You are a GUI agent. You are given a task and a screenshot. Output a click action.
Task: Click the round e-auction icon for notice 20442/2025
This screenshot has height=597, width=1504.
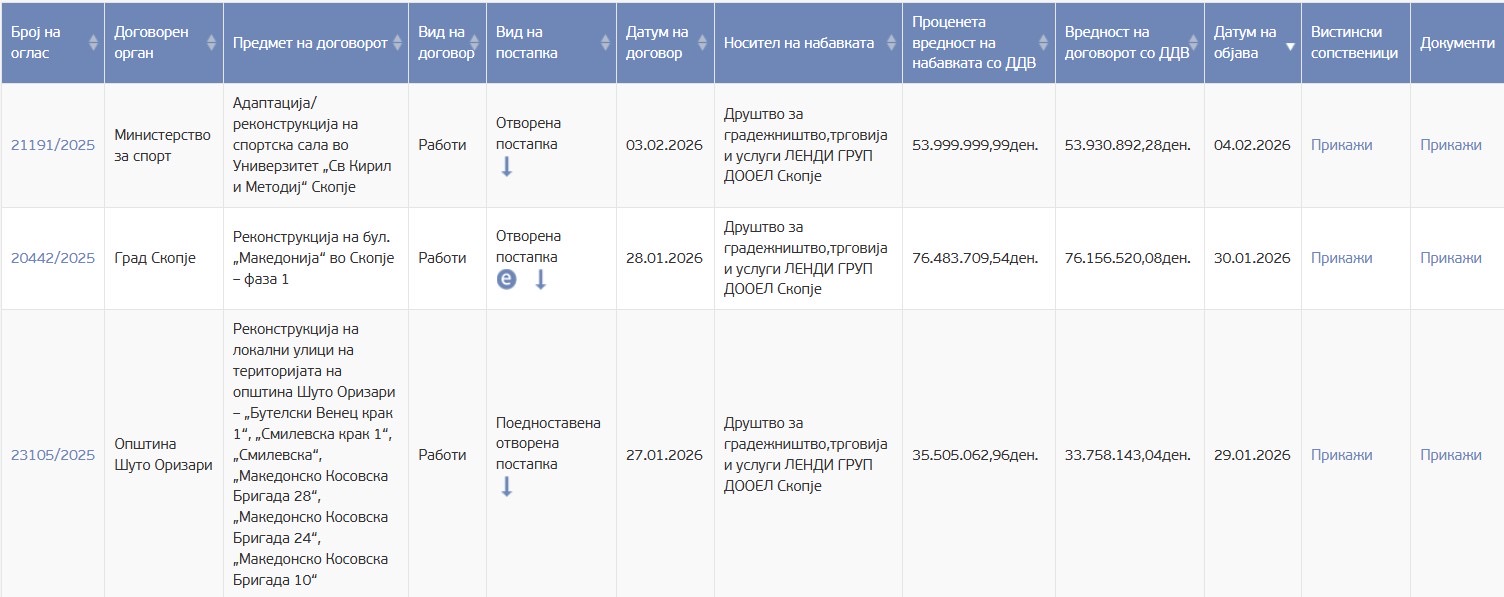pyautogui.click(x=507, y=280)
